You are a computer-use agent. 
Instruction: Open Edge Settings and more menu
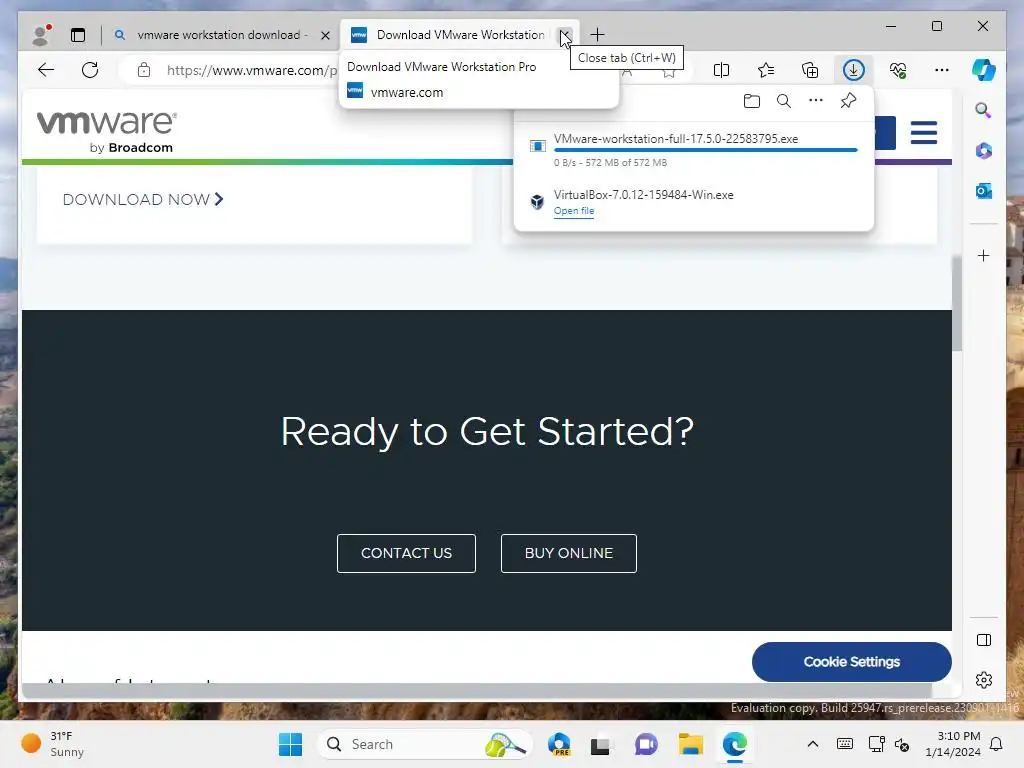[x=942, y=70]
